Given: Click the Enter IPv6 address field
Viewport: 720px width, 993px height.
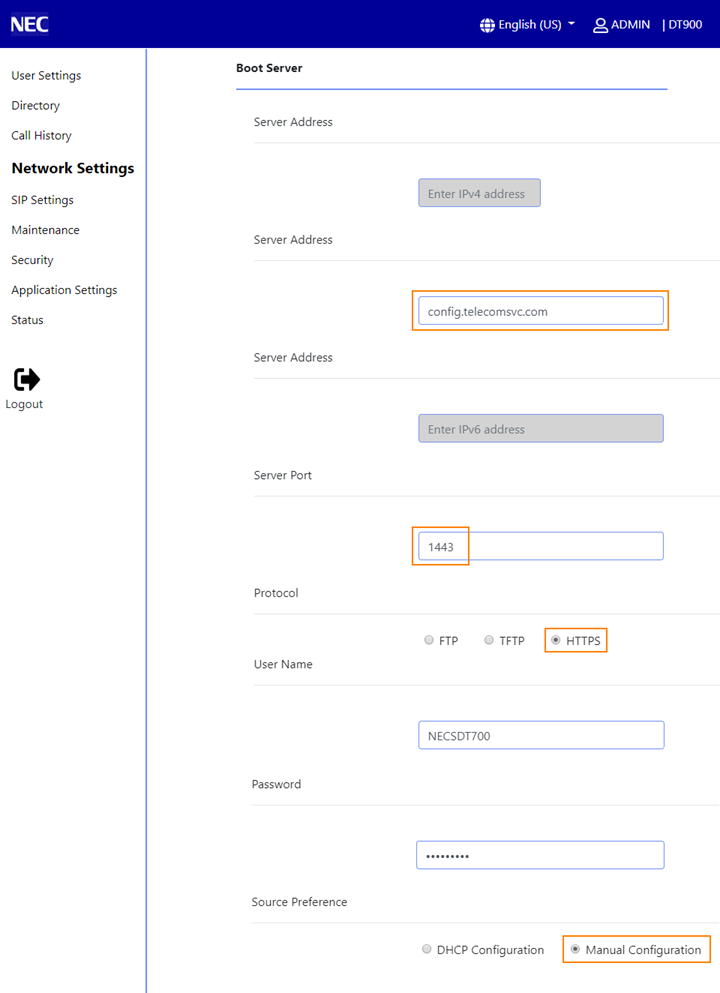Looking at the screenshot, I should tap(541, 429).
